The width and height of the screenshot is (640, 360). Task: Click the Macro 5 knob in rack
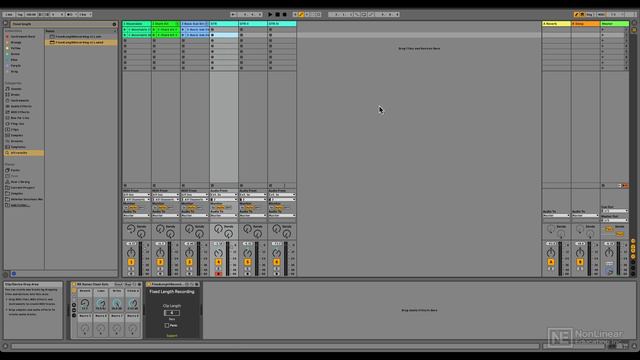click(x=84, y=329)
